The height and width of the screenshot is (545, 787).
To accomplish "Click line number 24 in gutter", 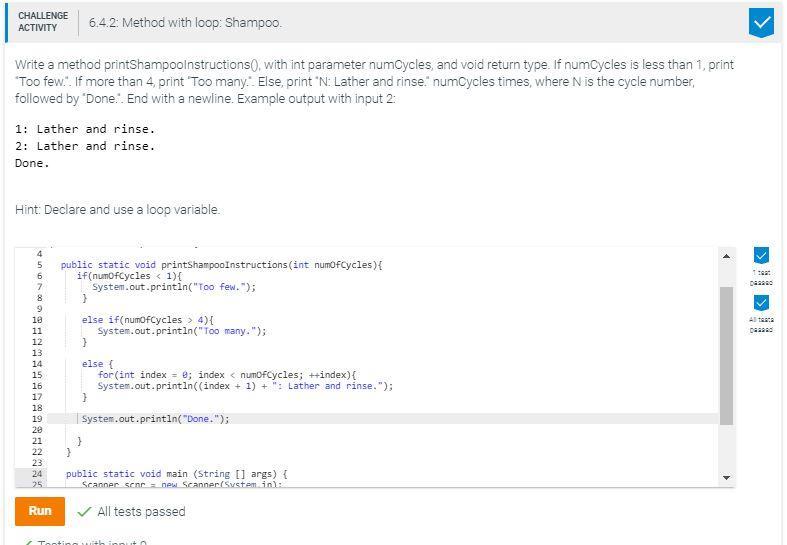I will click(37, 474).
